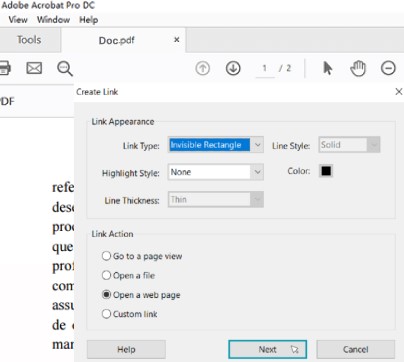
Task: Open the View menu
Action: [x=18, y=20]
